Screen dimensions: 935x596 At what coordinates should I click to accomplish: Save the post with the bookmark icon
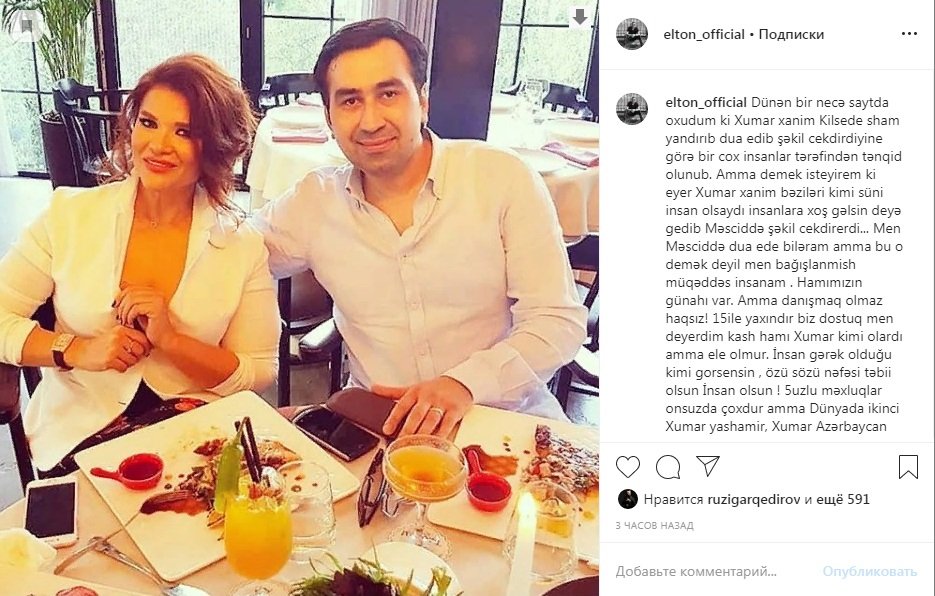908,467
